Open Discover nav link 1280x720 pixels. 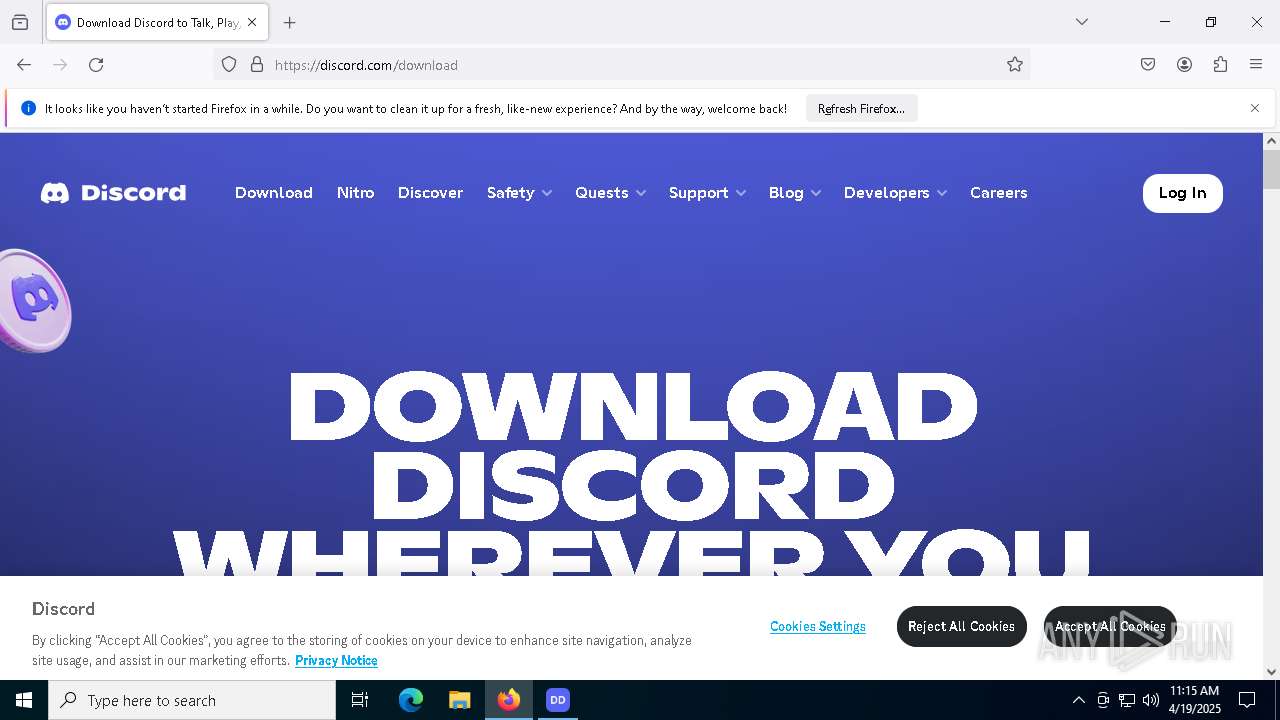point(430,193)
